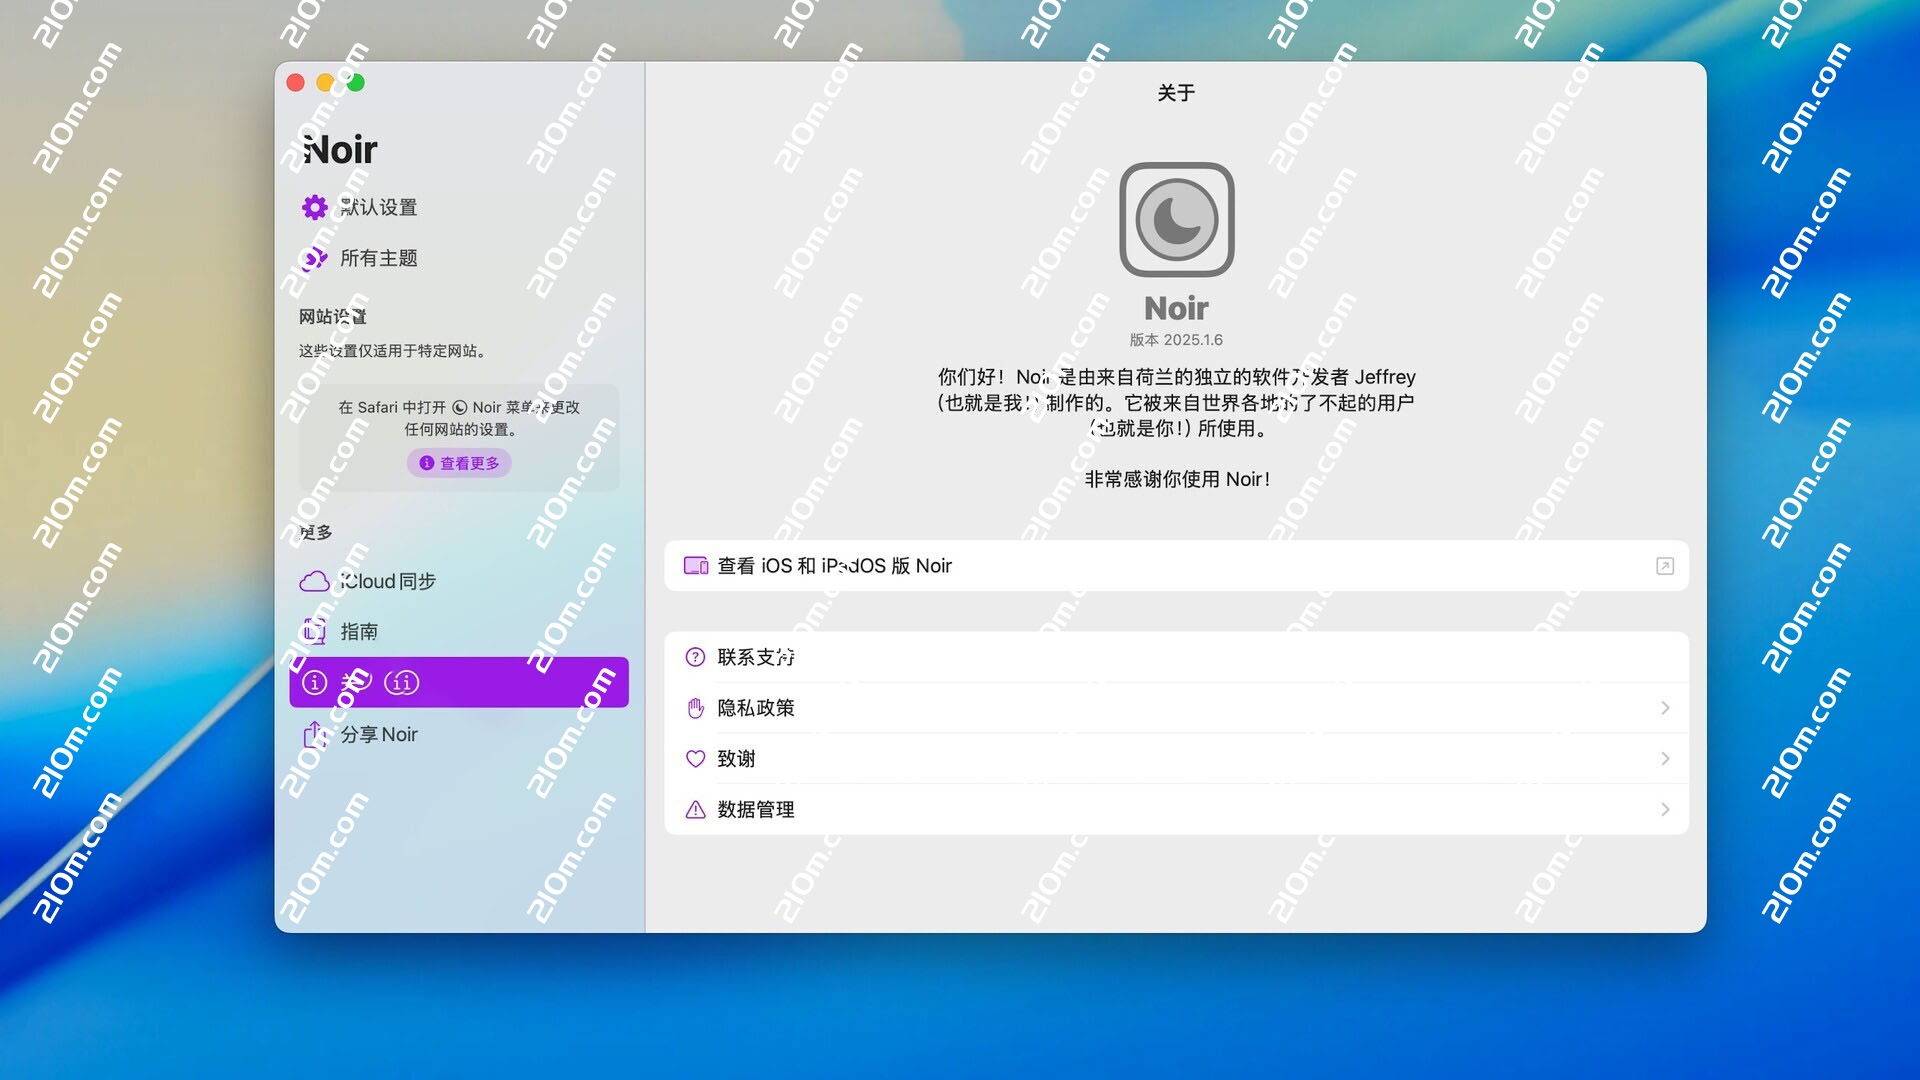This screenshot has height=1080, width=1920.
Task: Click the heart icon beside 致谢
Action: tap(695, 759)
